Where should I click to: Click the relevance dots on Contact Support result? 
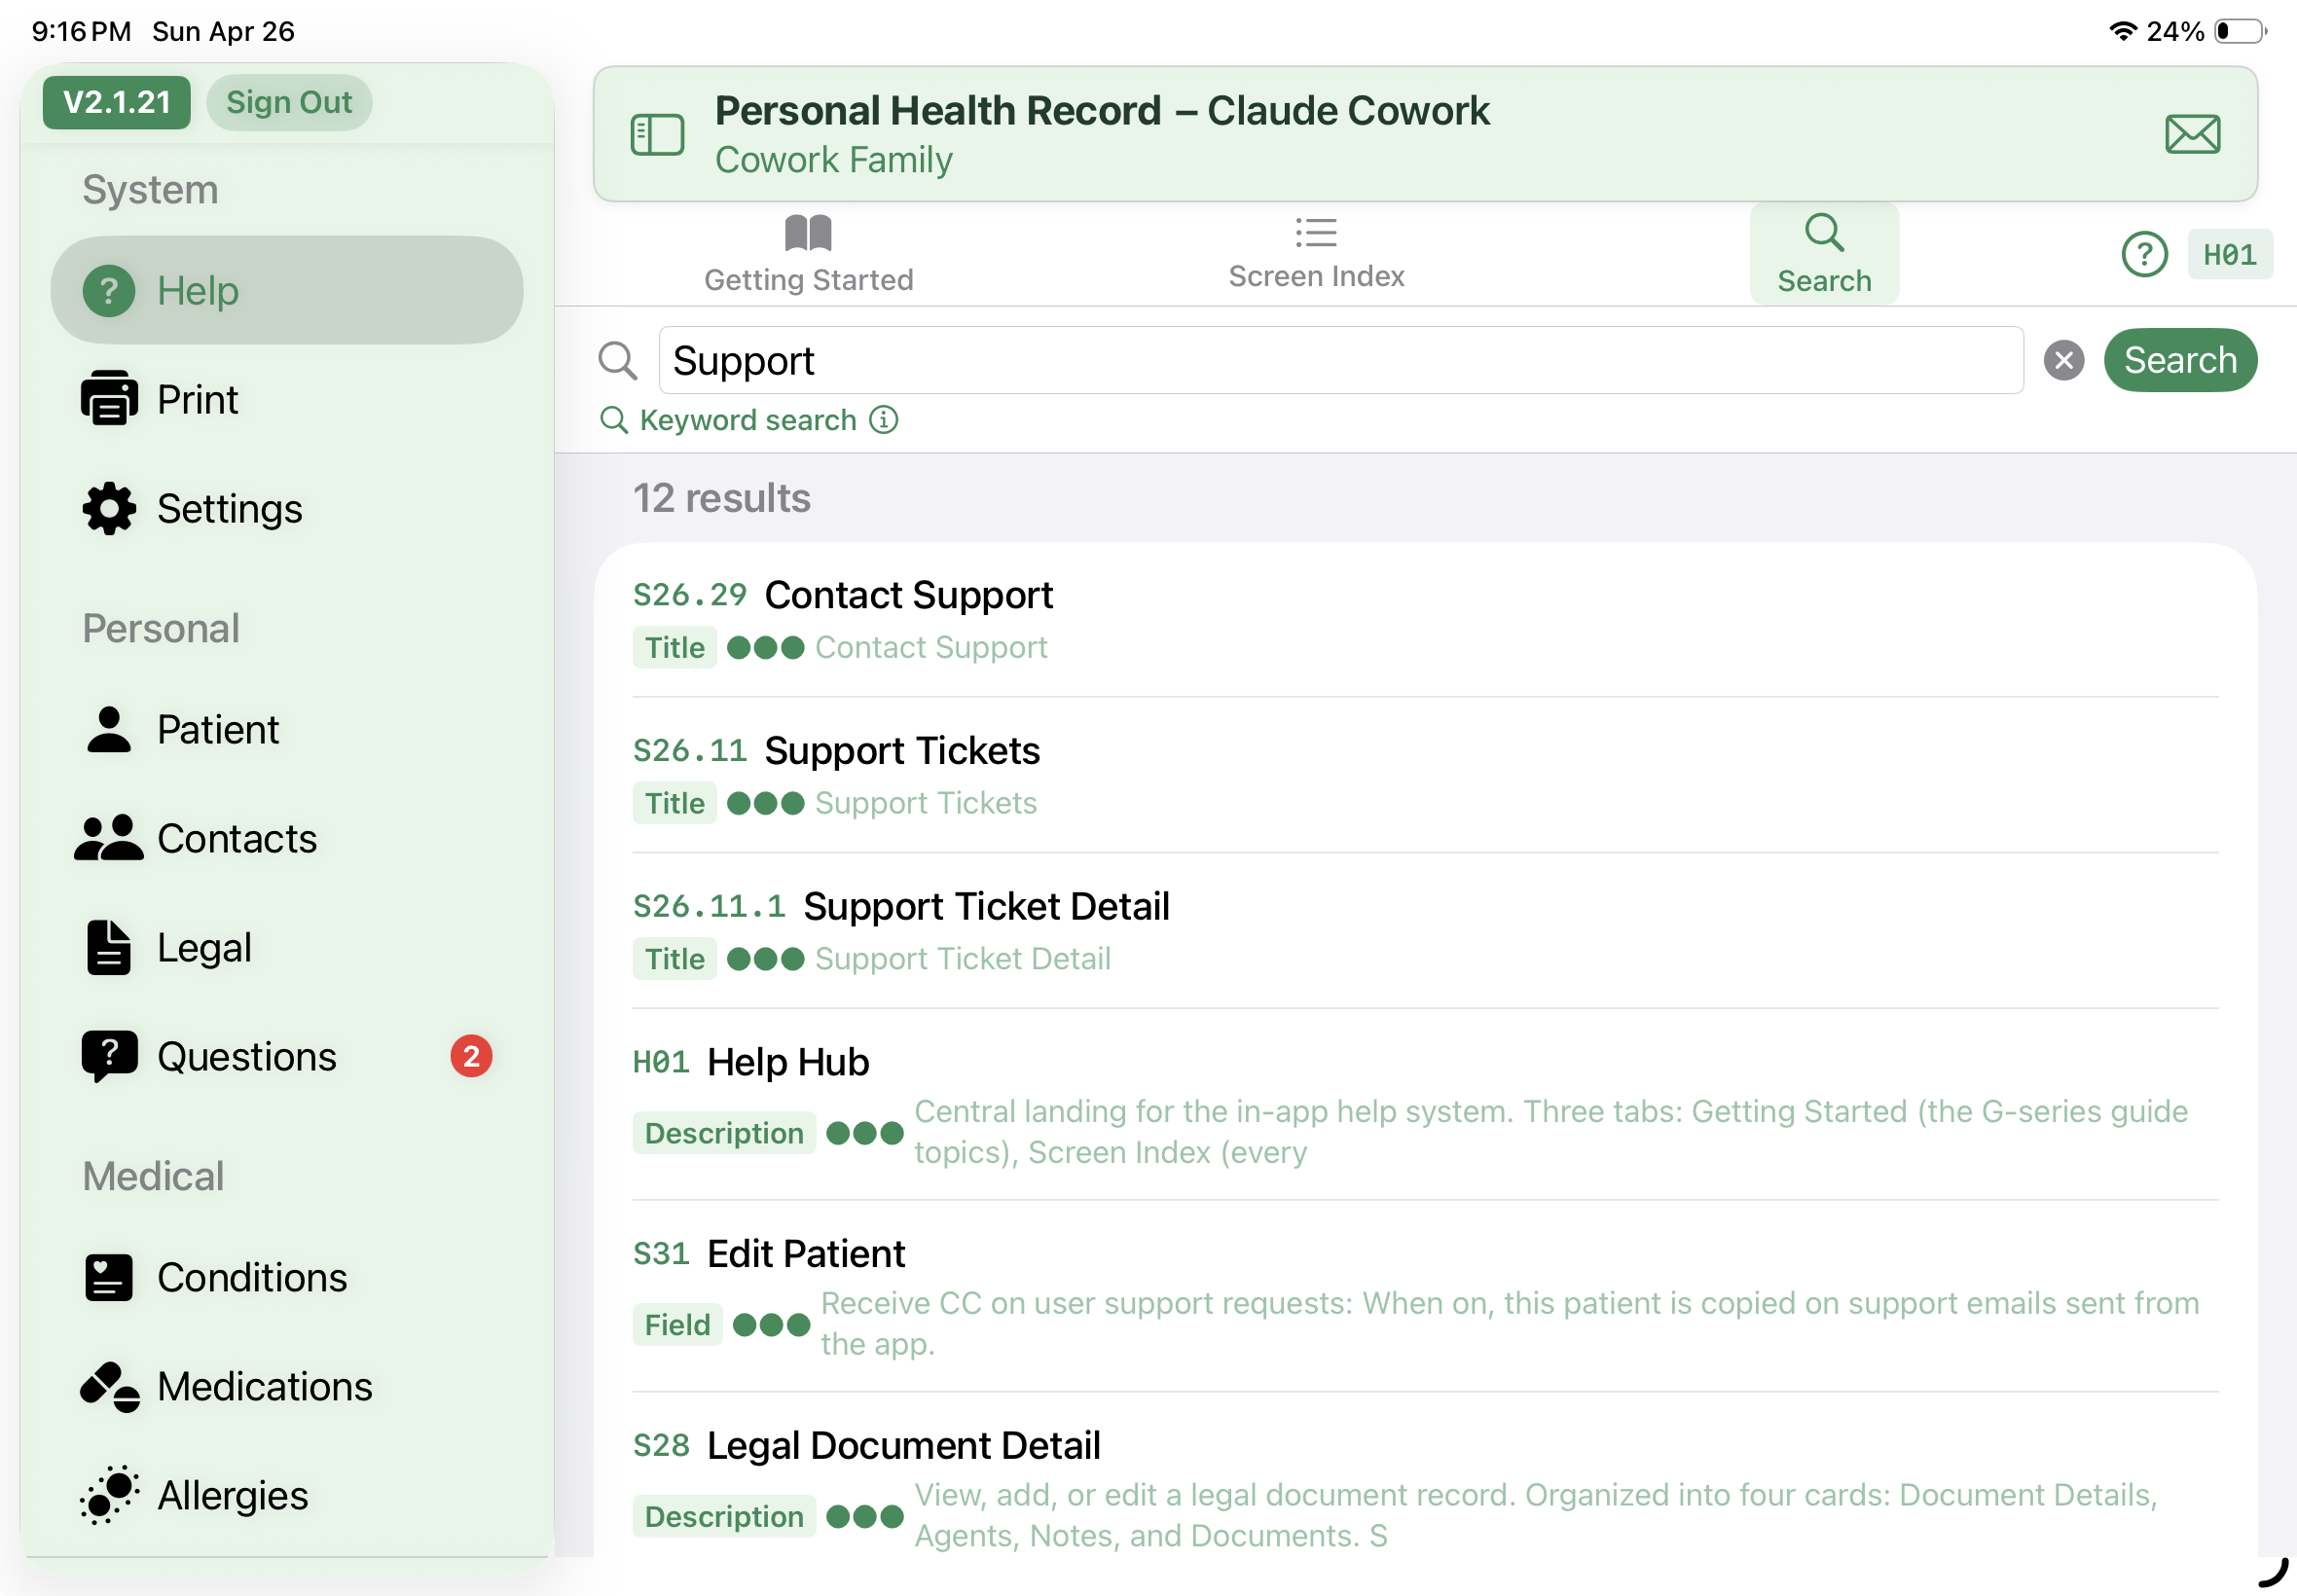[765, 648]
